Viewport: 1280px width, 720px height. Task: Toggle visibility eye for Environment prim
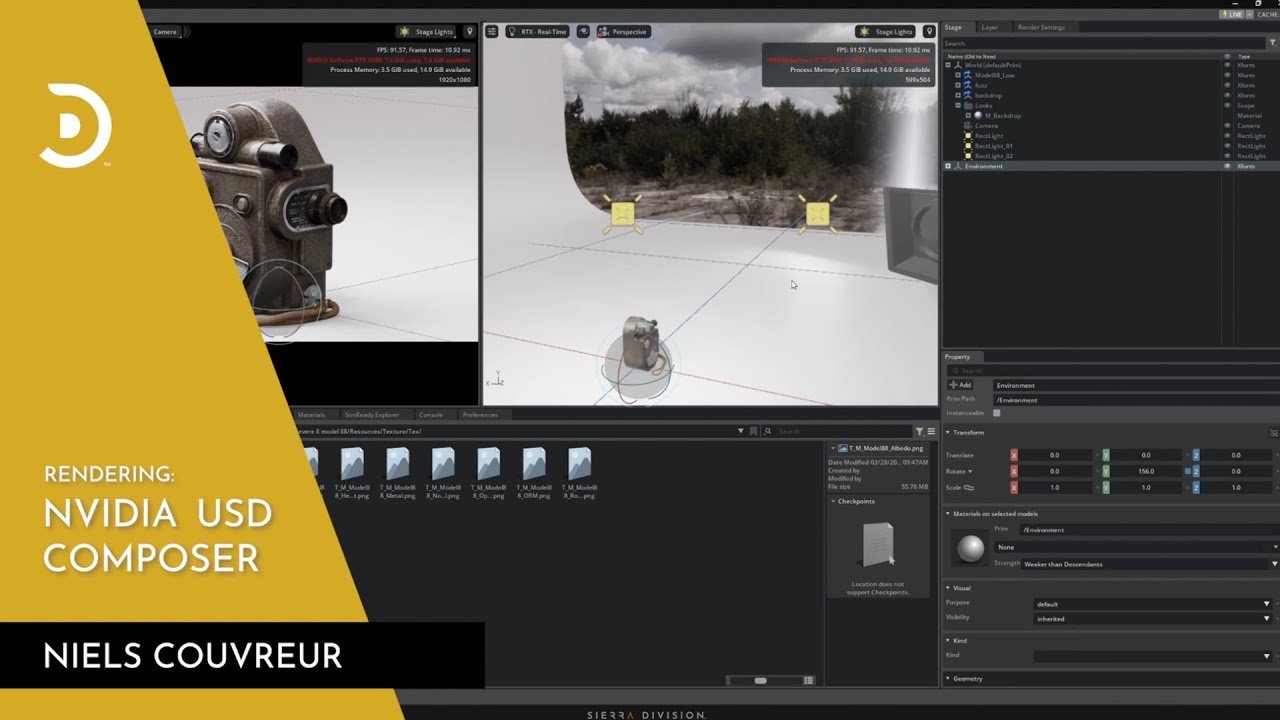[1228, 166]
